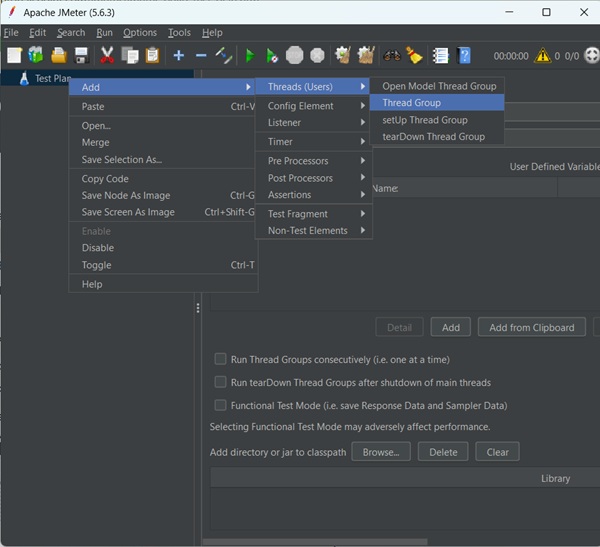Click the Save floppy disk toolbar icon
The height and width of the screenshot is (547, 600).
point(82,55)
